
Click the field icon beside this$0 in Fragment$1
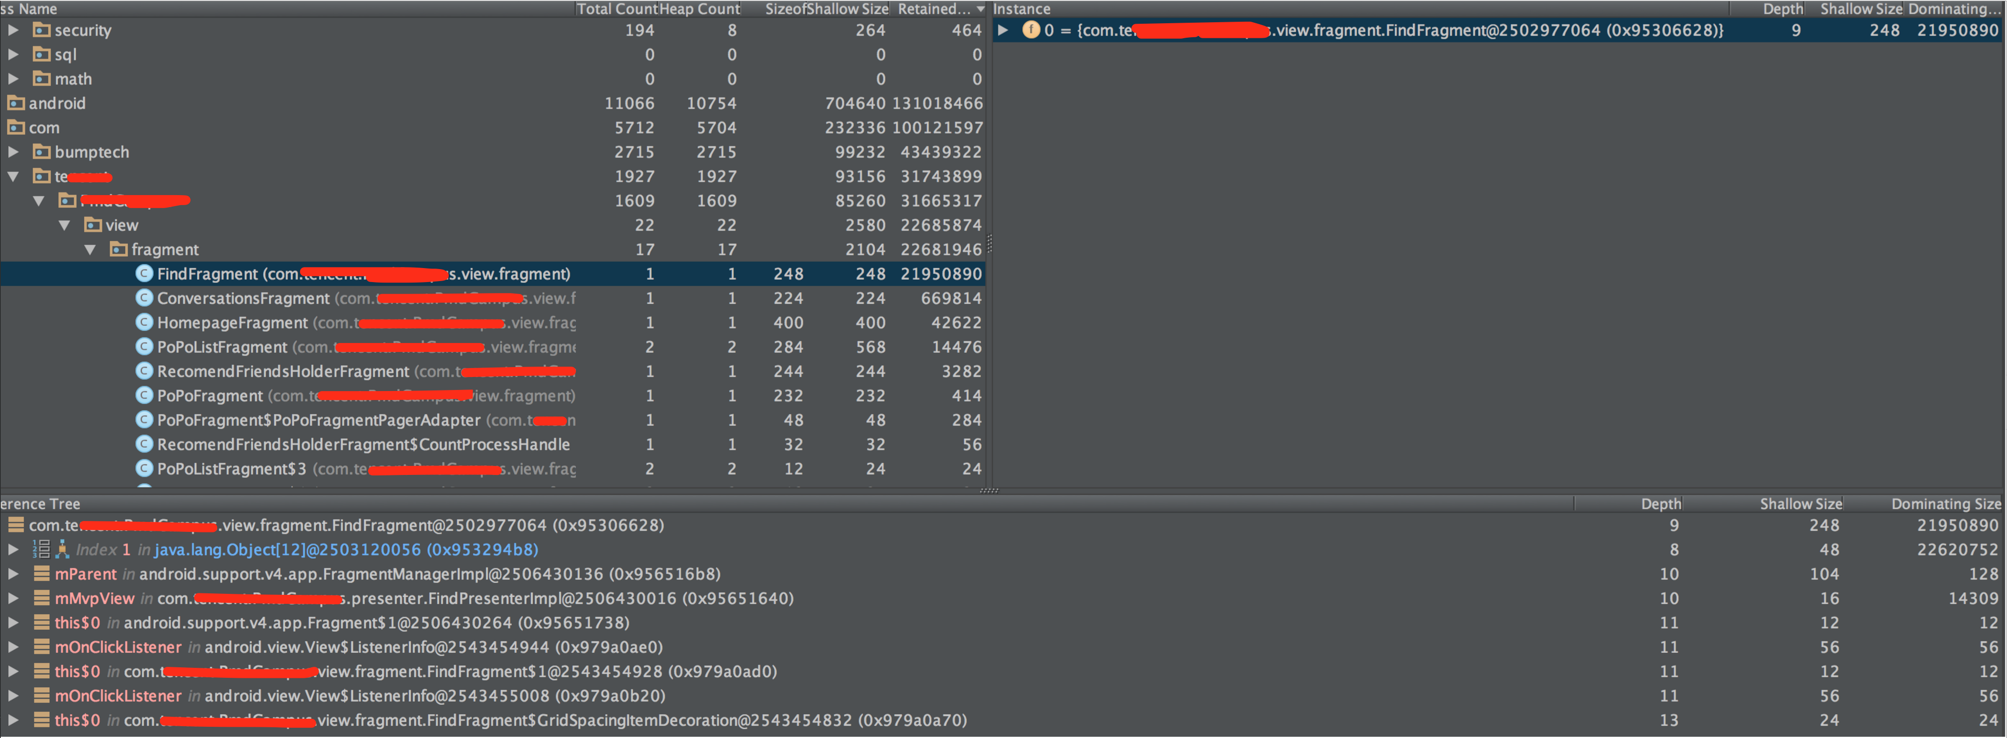(x=42, y=623)
